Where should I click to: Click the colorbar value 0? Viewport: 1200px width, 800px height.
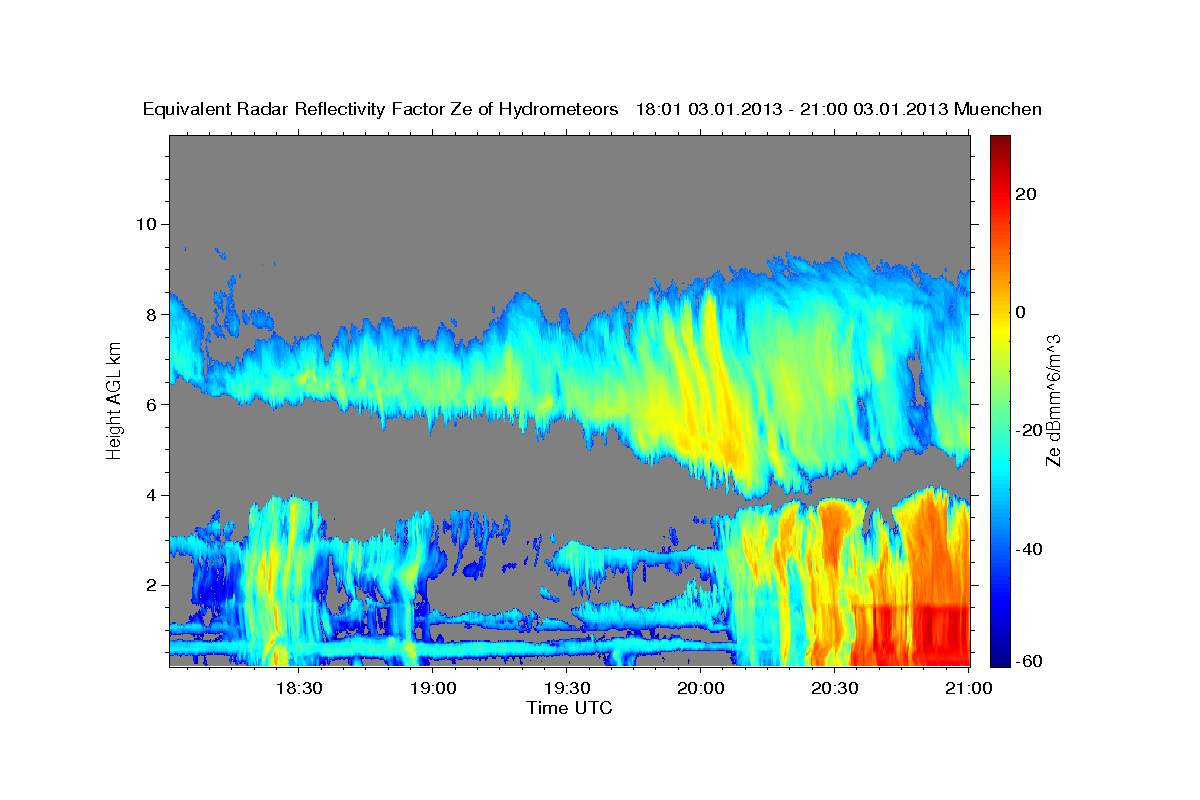[1021, 312]
